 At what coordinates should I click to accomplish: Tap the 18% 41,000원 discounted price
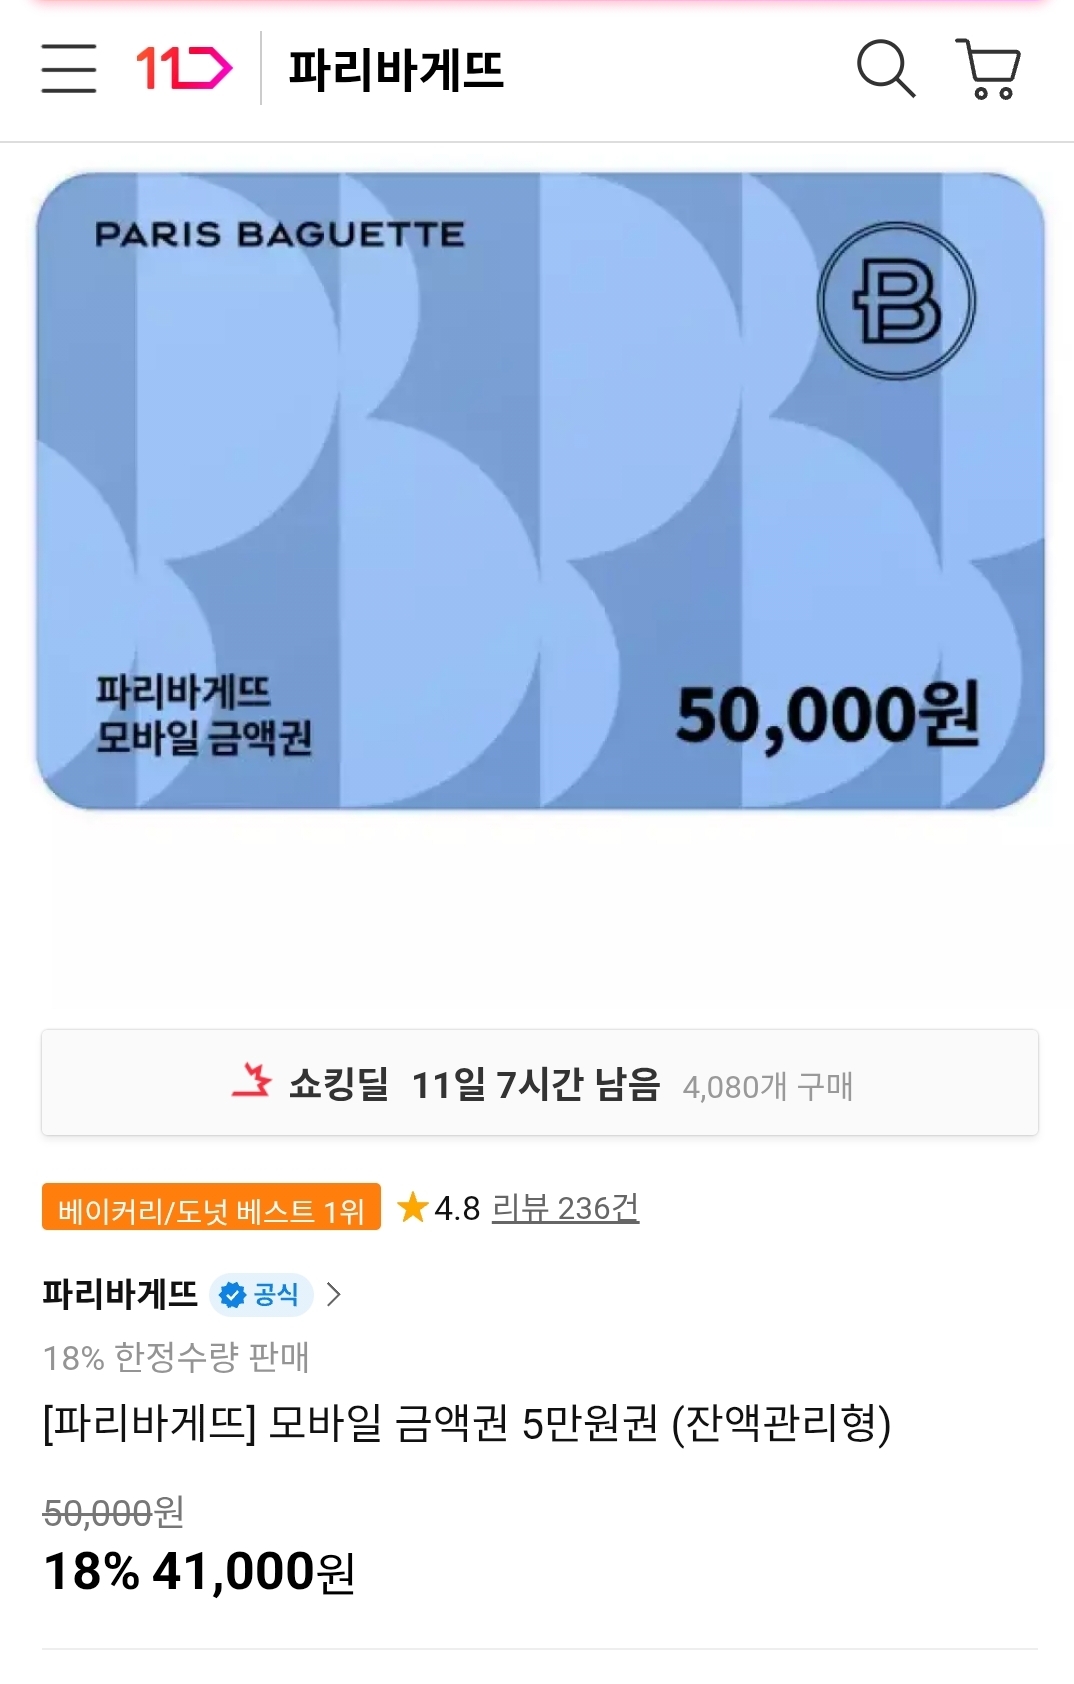tap(200, 1571)
